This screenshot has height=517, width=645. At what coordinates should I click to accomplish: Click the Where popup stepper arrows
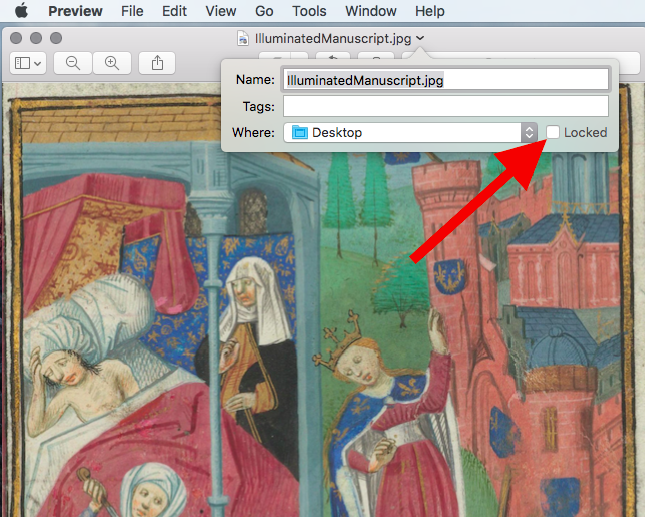tap(529, 132)
